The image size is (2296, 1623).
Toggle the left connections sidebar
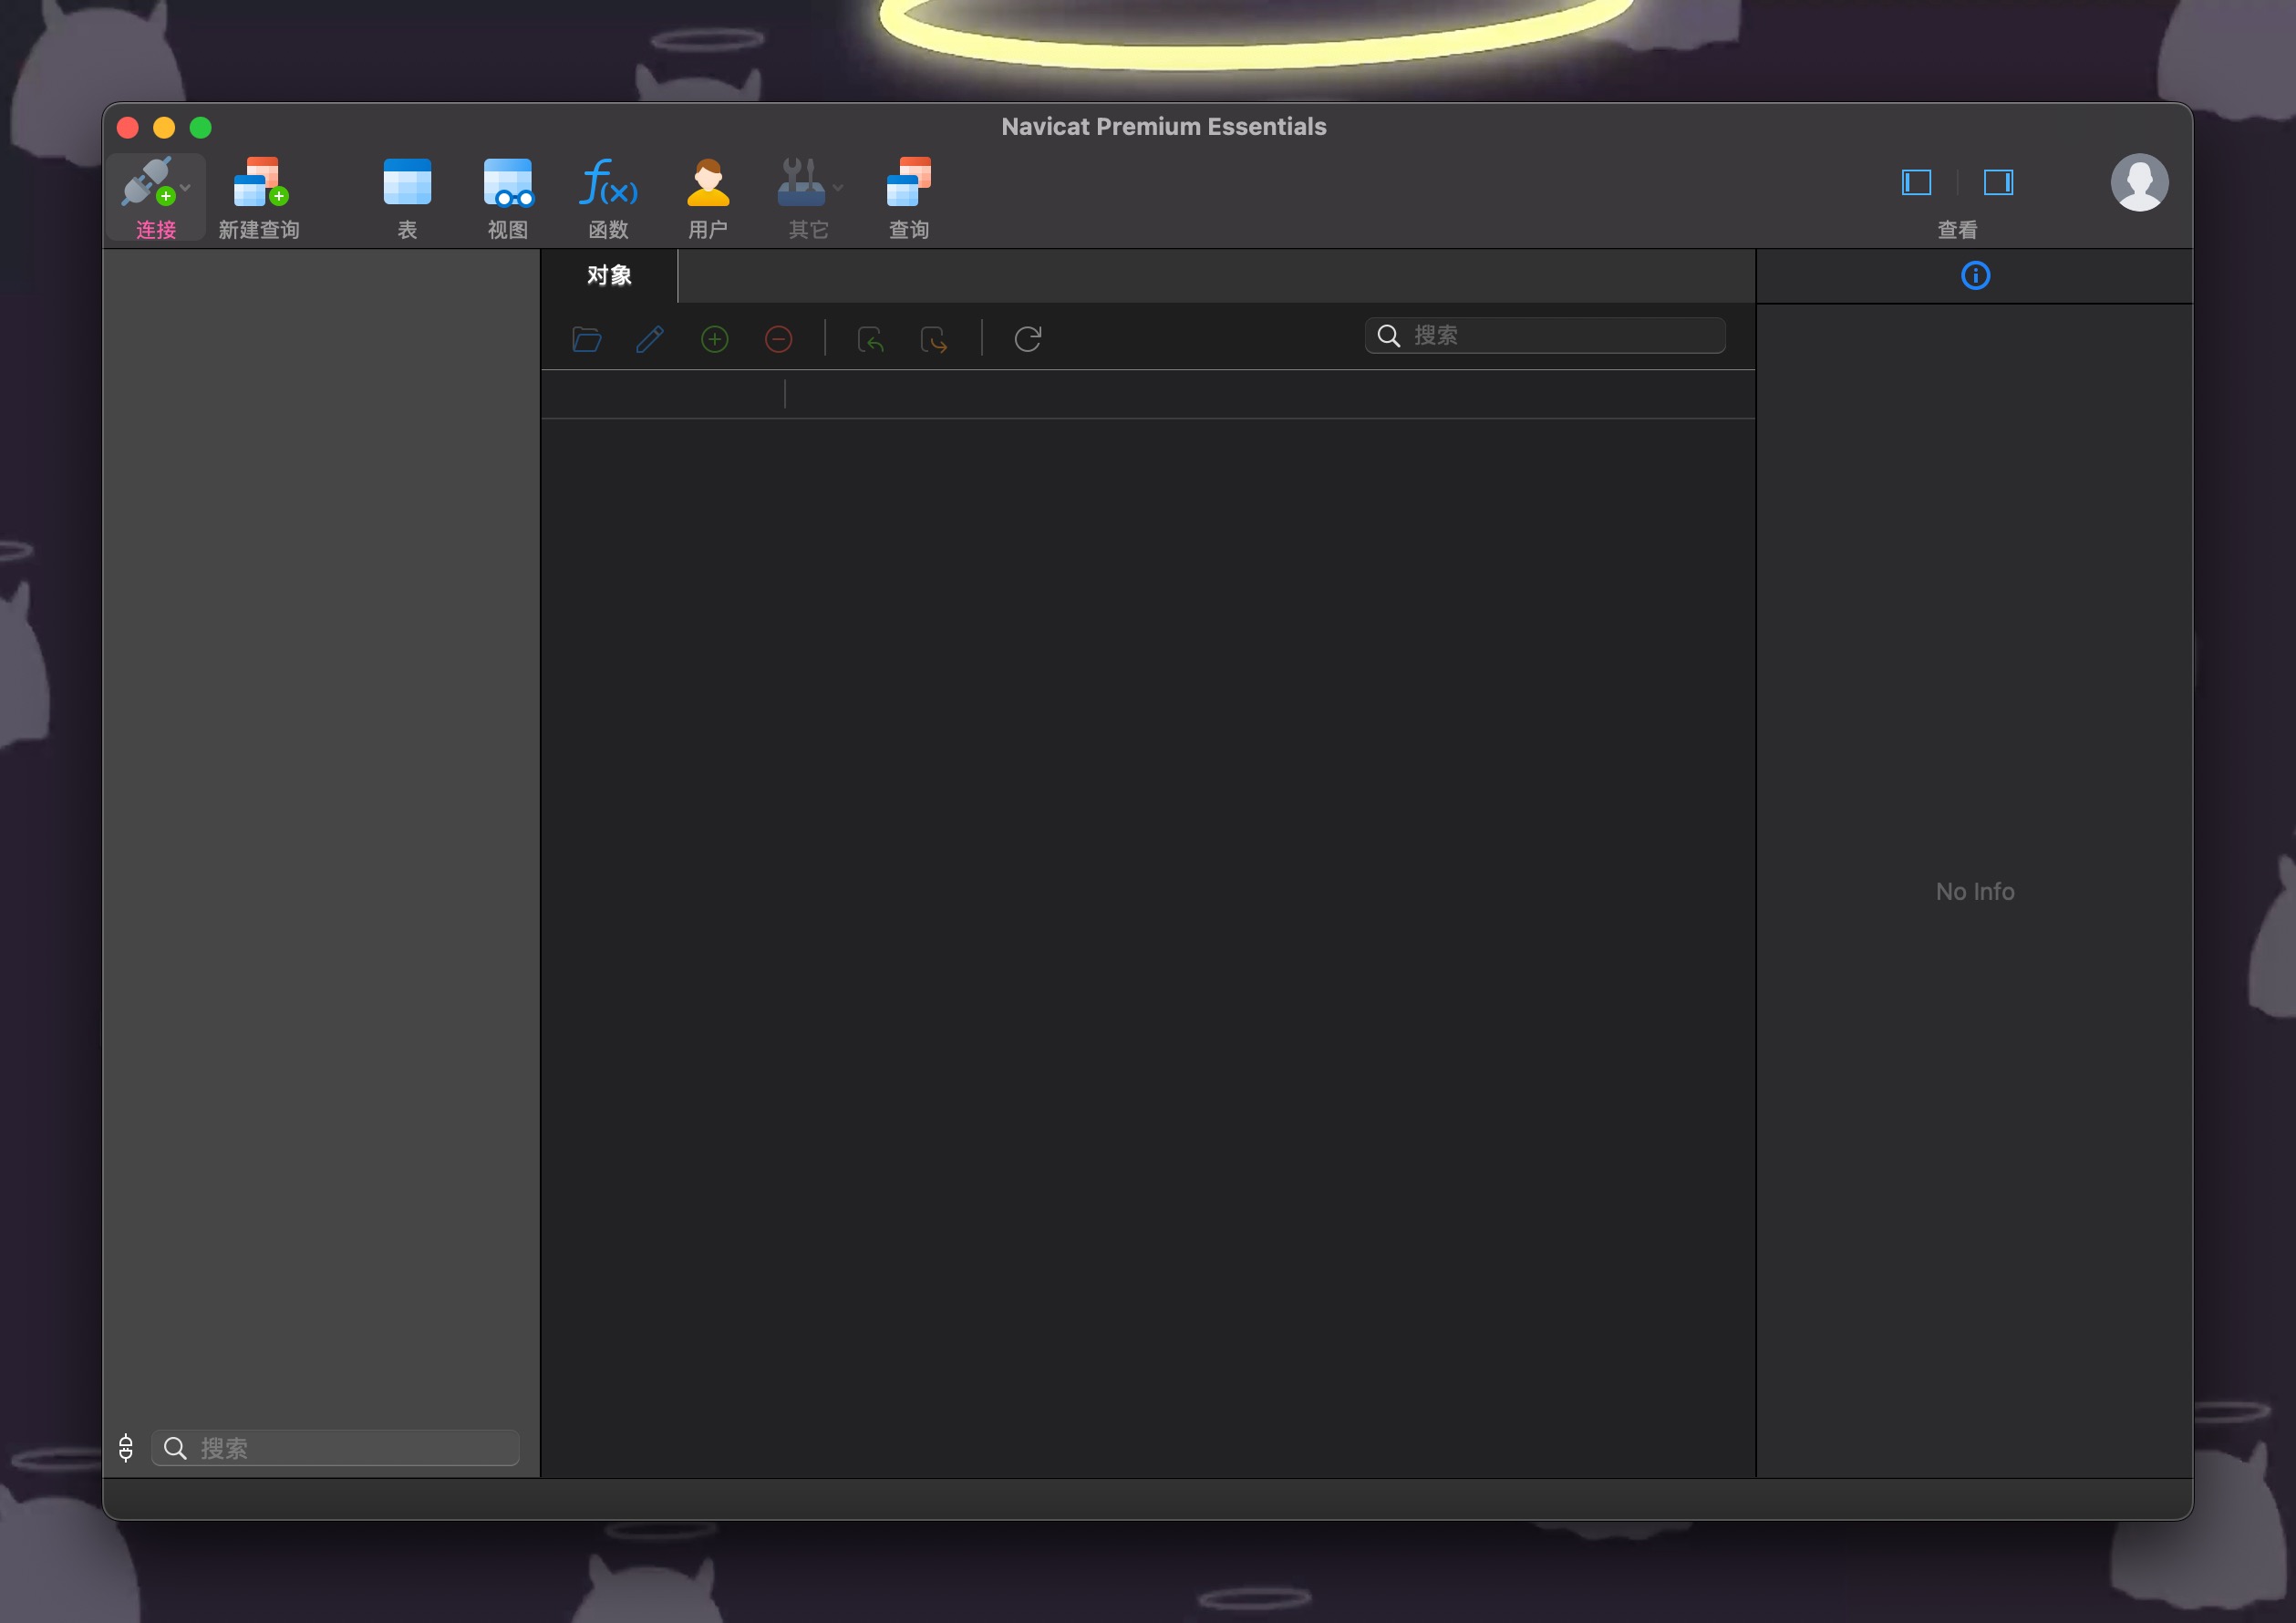point(1917,182)
